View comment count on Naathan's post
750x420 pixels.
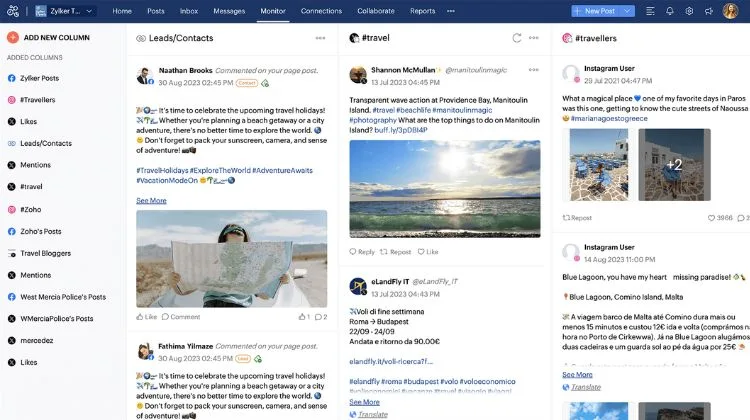321,317
